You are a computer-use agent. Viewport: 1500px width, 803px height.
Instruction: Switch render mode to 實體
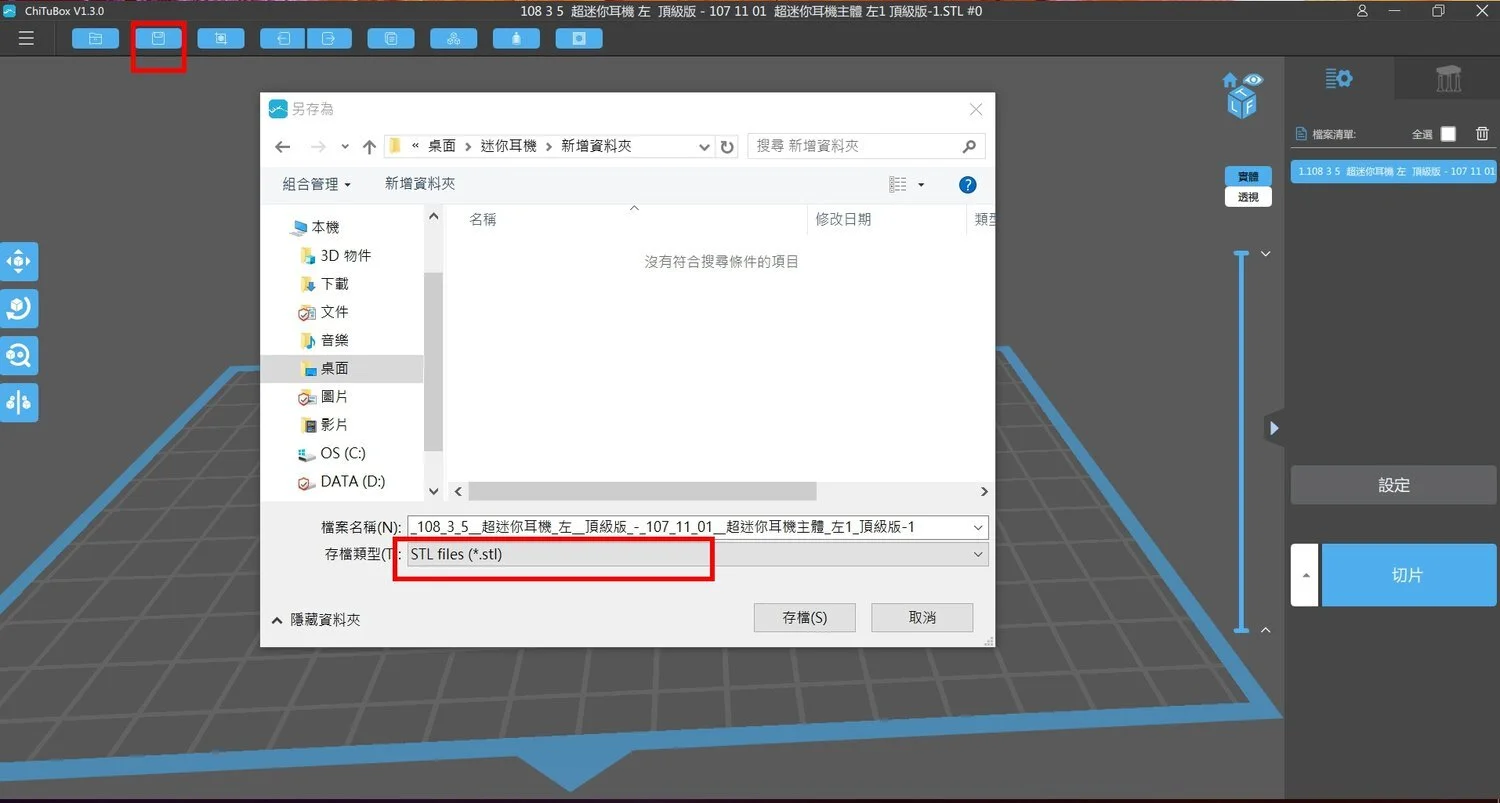(1248, 177)
